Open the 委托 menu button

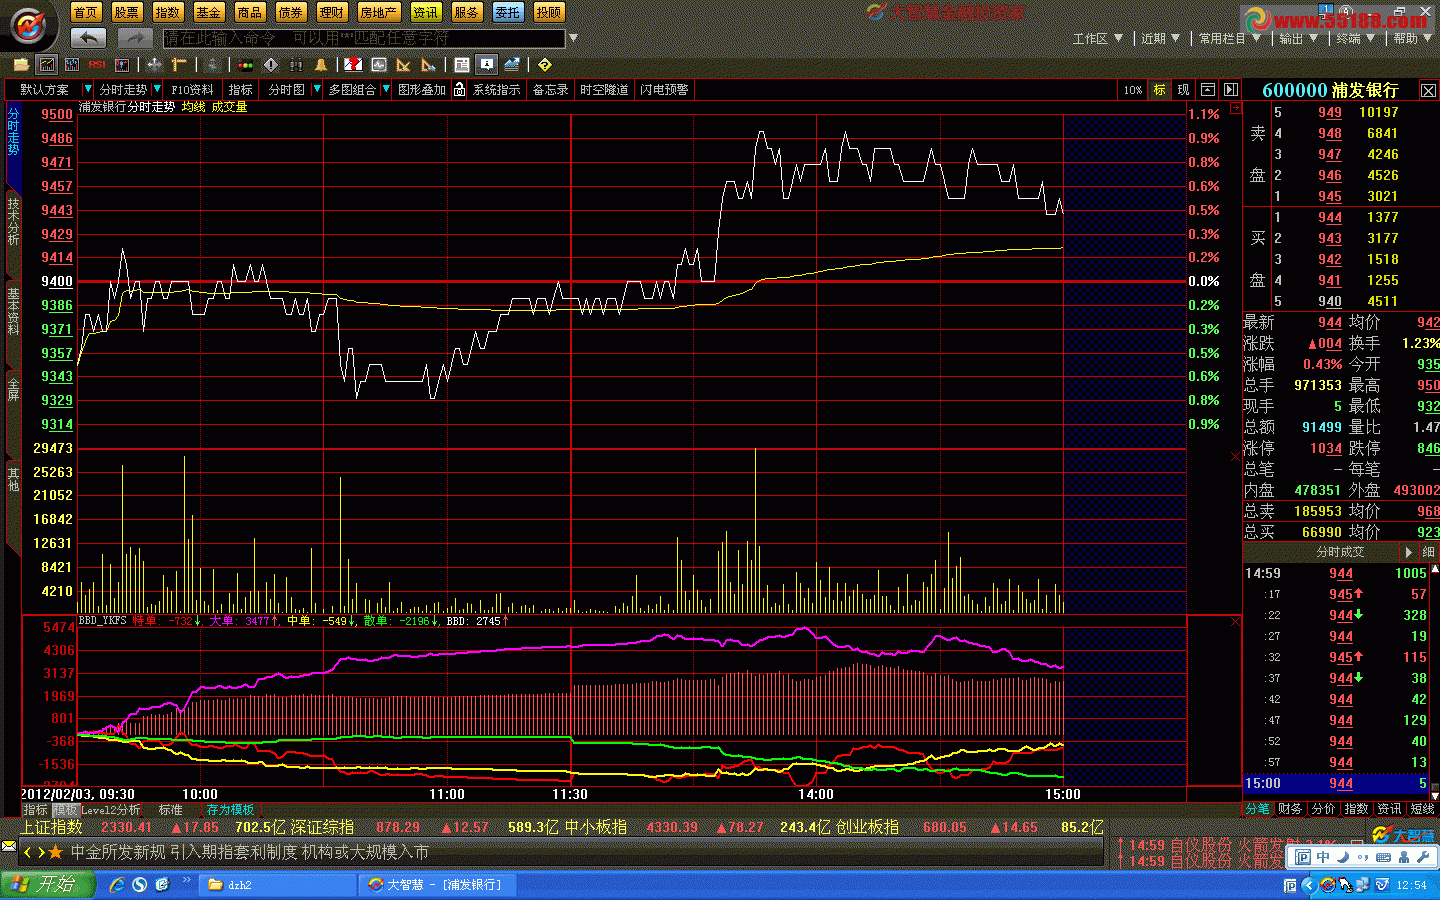click(x=508, y=12)
